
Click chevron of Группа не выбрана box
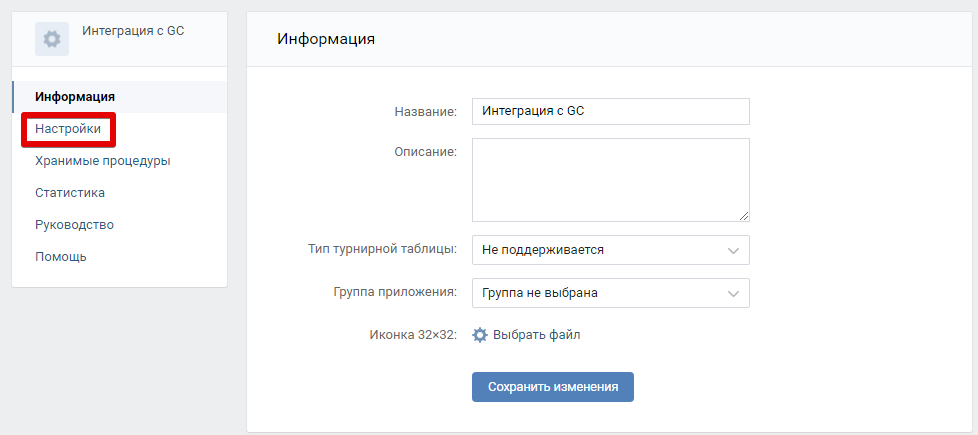[734, 293]
